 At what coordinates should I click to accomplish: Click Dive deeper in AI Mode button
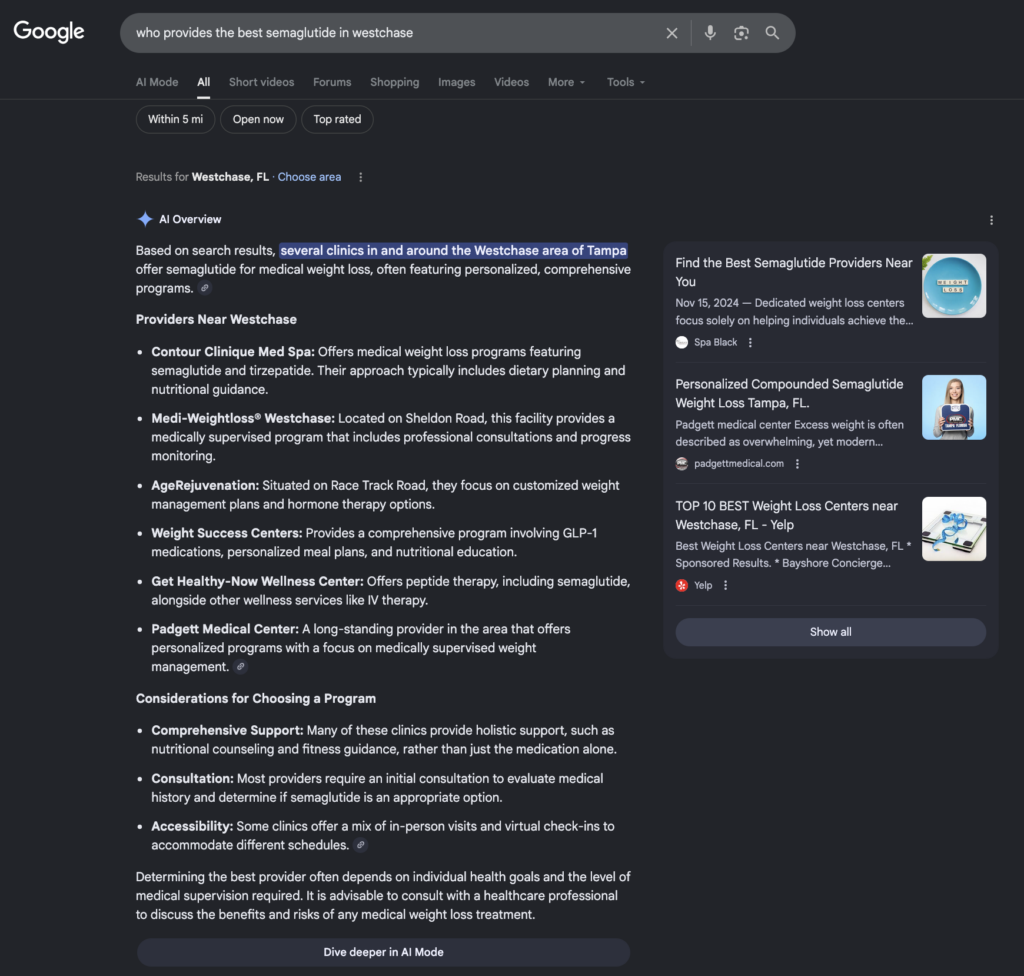(383, 952)
